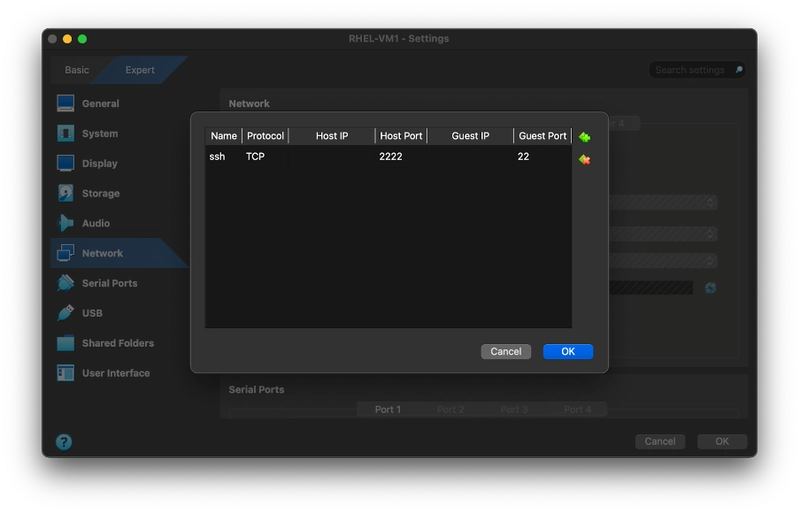Image resolution: width=800 pixels, height=513 pixels.
Task: Refresh the MAC address icon
Action: [710, 288]
